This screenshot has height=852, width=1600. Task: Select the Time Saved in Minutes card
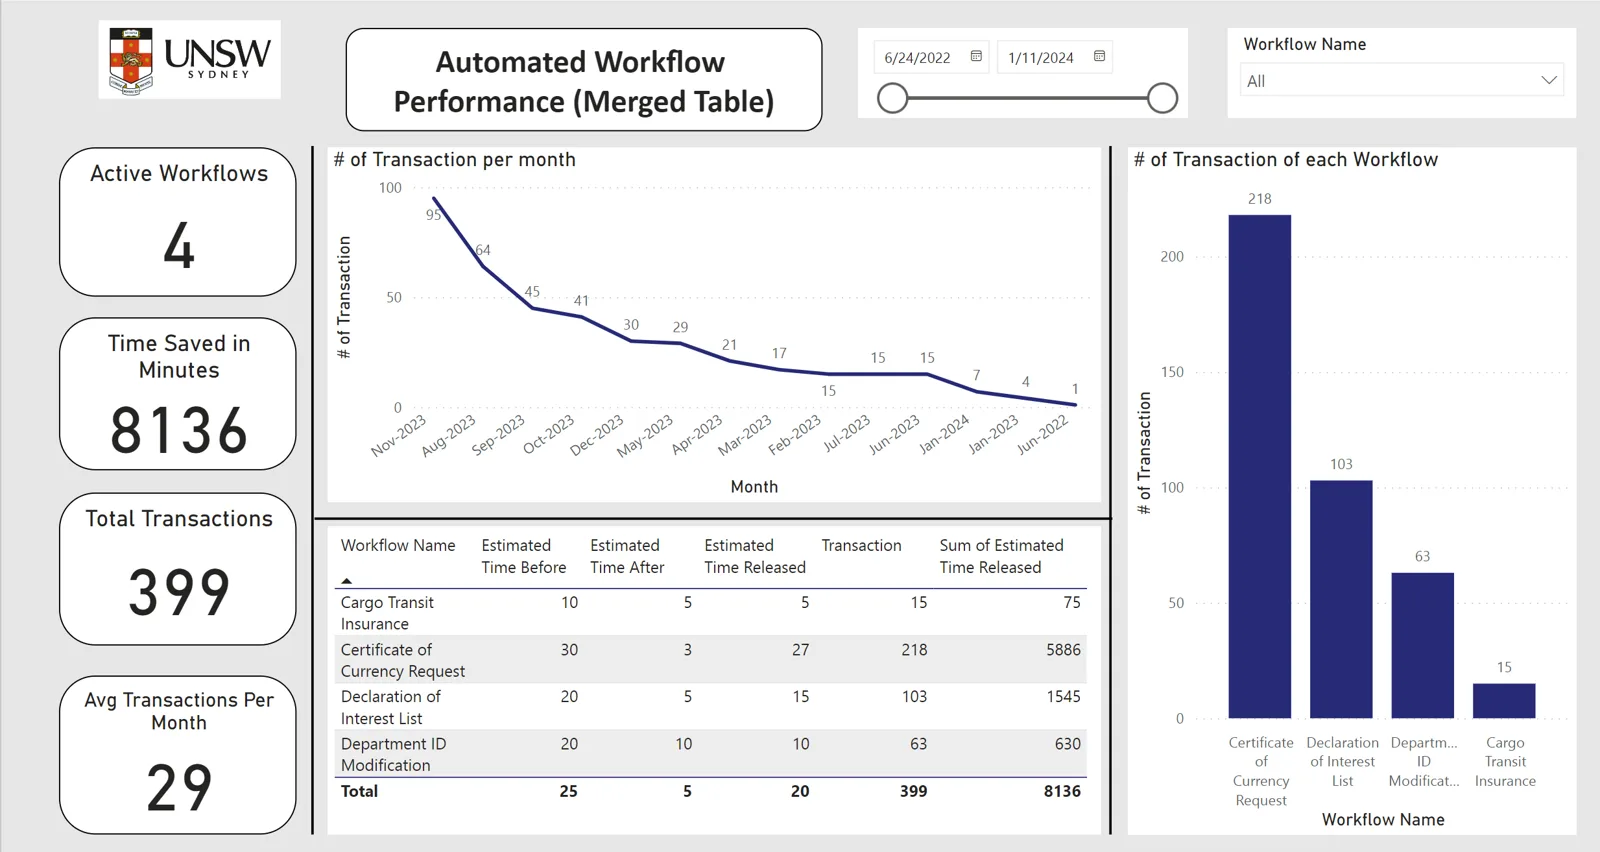pos(178,394)
